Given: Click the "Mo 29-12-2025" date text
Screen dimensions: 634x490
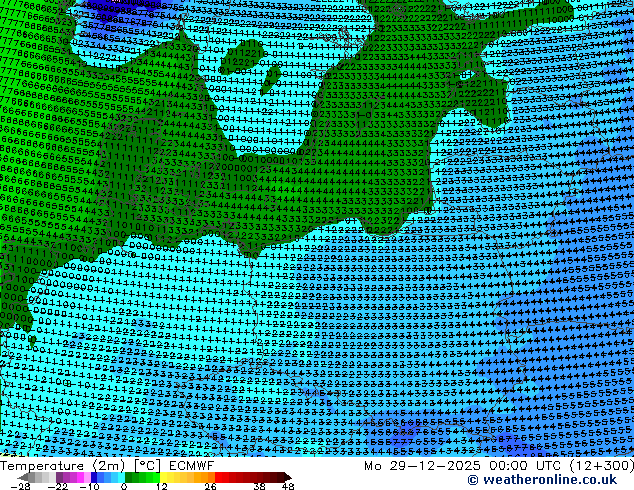Looking at the screenshot, I should point(422,466).
